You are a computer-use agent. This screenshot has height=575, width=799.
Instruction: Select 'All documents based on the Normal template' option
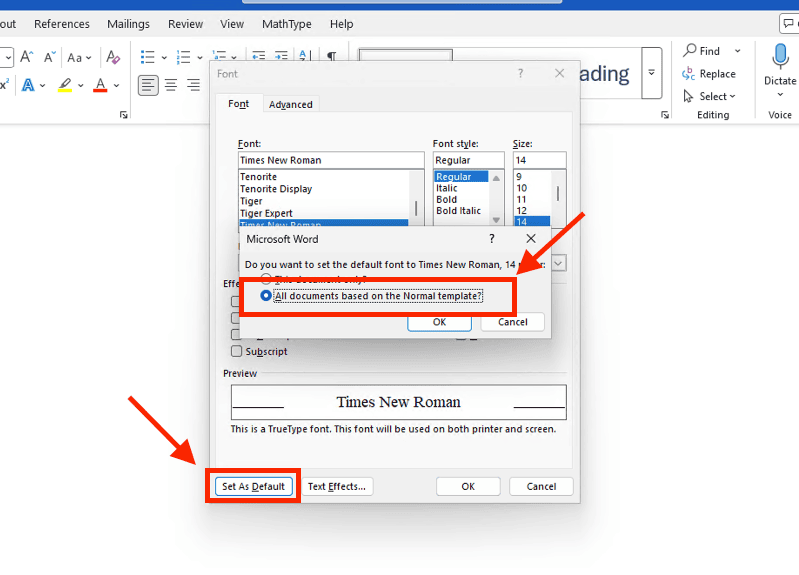click(372, 296)
